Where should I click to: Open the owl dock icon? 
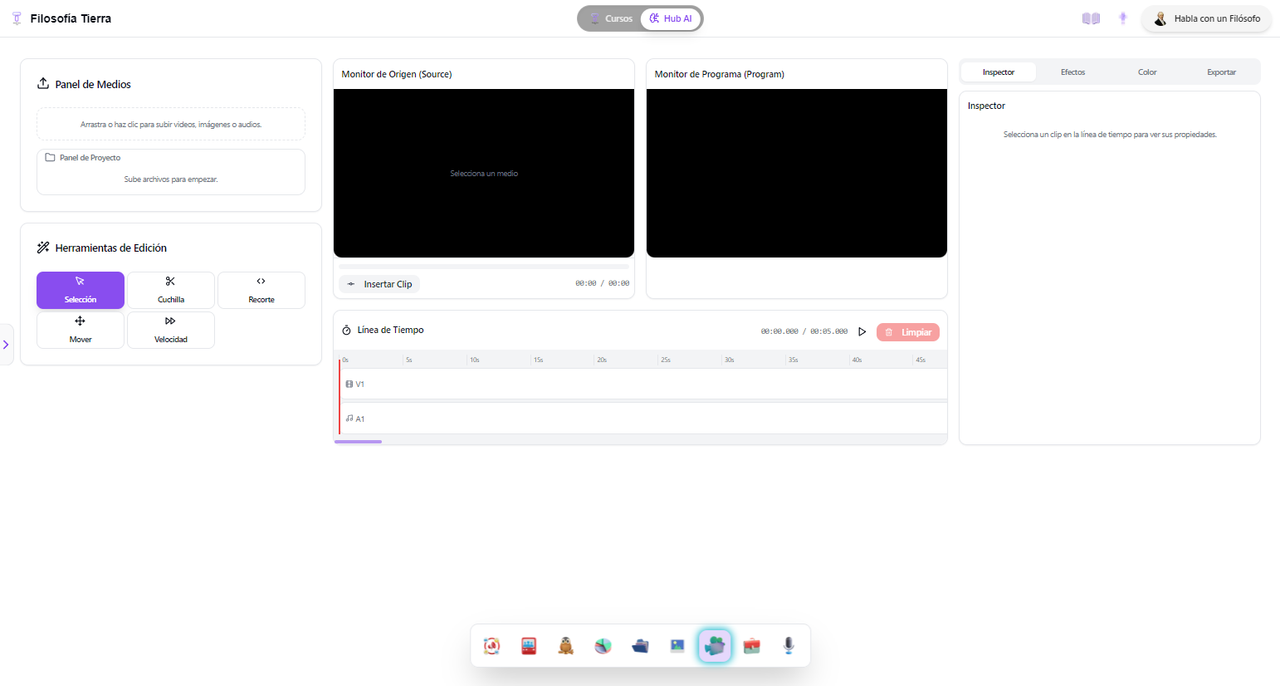tap(566, 646)
